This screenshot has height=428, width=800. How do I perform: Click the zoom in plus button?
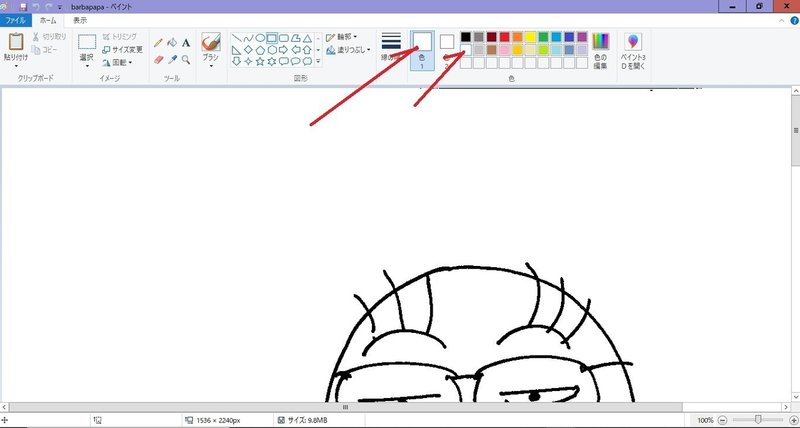[x=793, y=420]
